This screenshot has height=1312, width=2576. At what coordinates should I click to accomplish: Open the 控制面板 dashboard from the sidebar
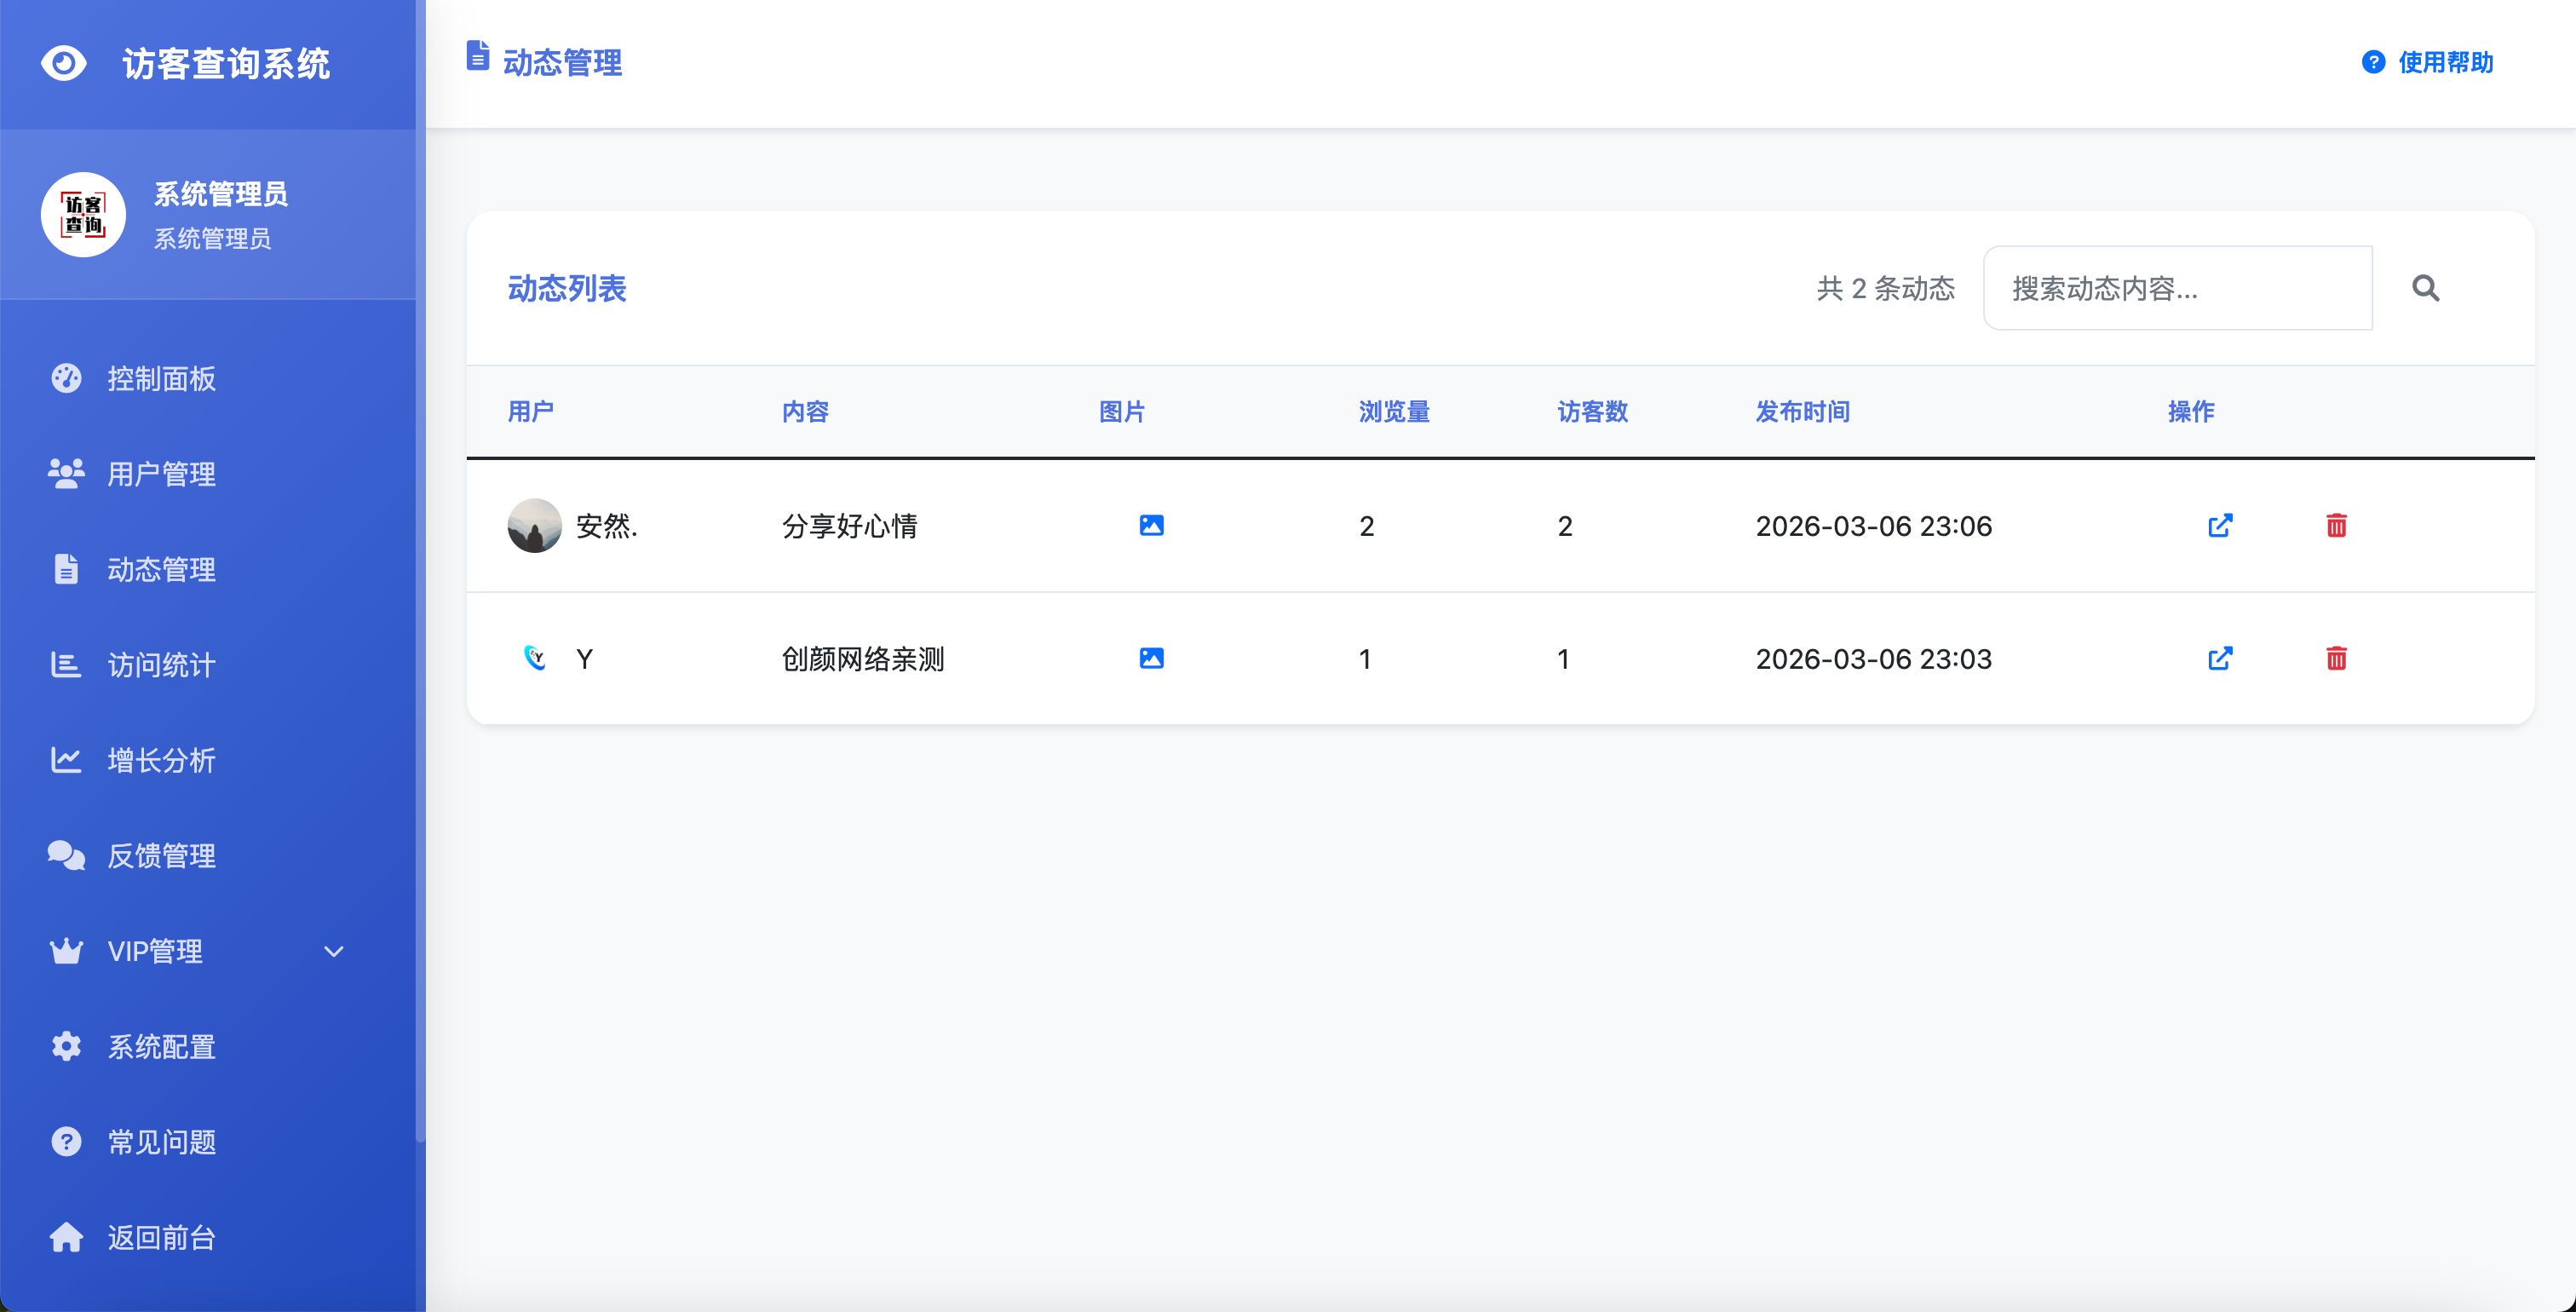(161, 378)
